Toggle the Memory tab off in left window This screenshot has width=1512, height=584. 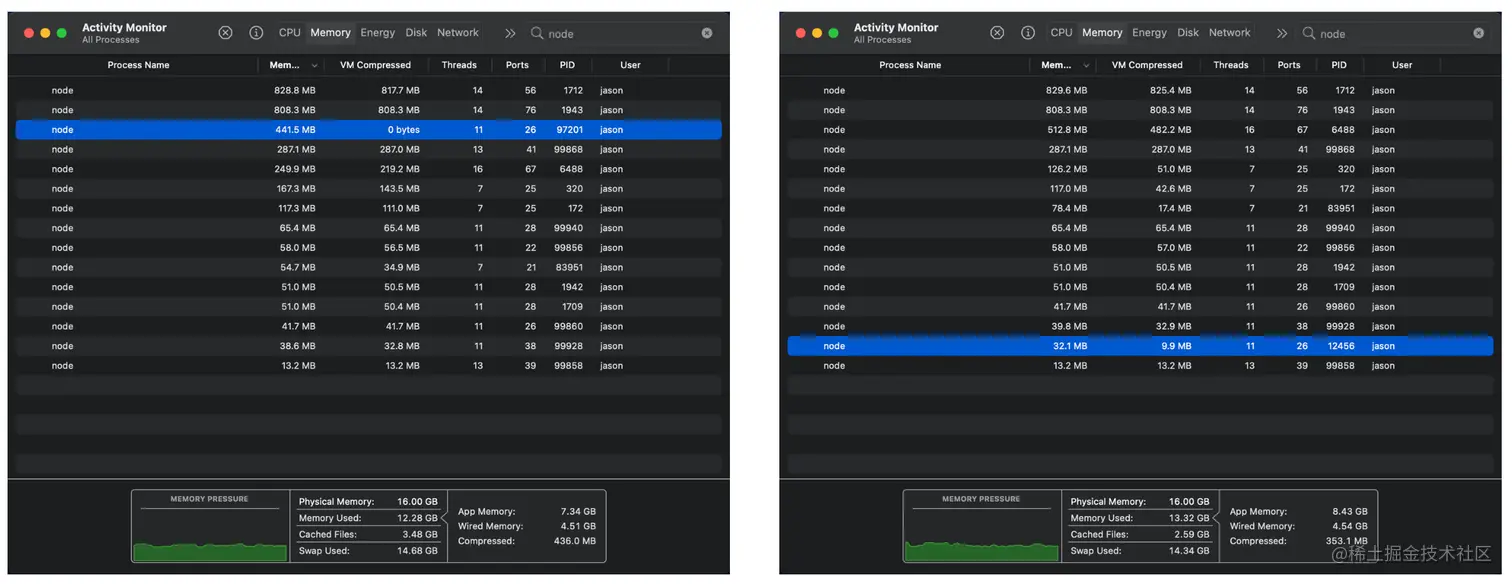[x=330, y=32]
